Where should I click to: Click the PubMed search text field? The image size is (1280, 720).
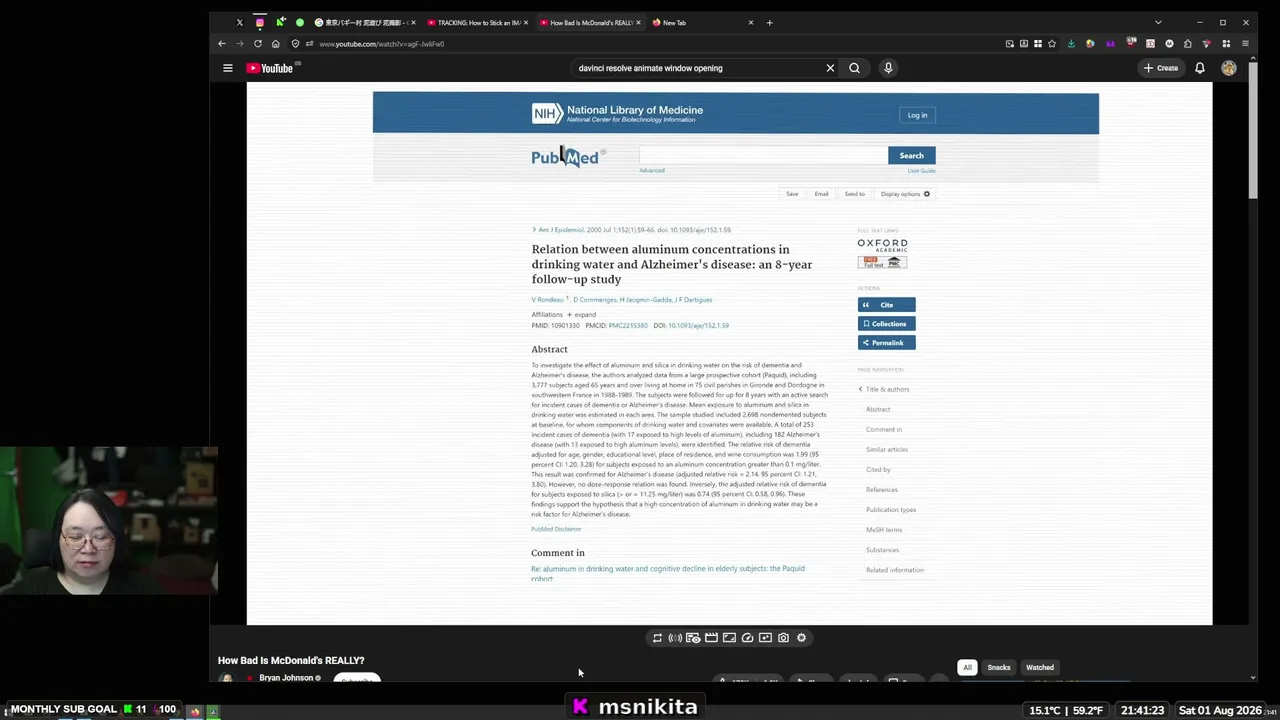coord(763,155)
